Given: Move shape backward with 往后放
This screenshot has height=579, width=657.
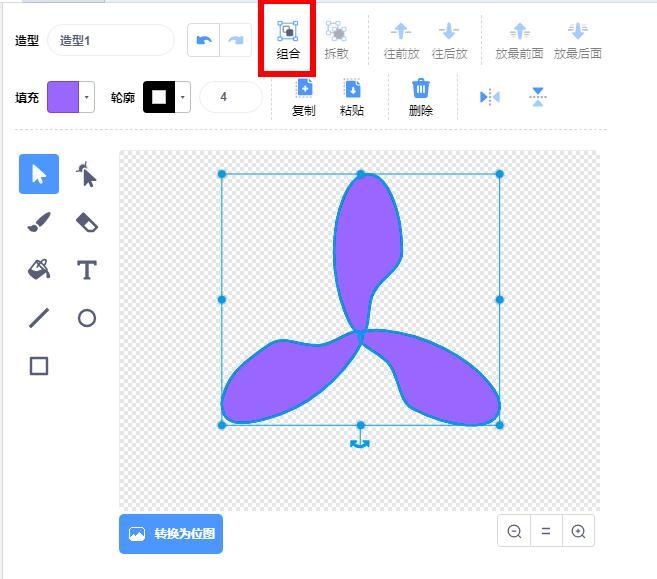Looking at the screenshot, I should [x=449, y=40].
